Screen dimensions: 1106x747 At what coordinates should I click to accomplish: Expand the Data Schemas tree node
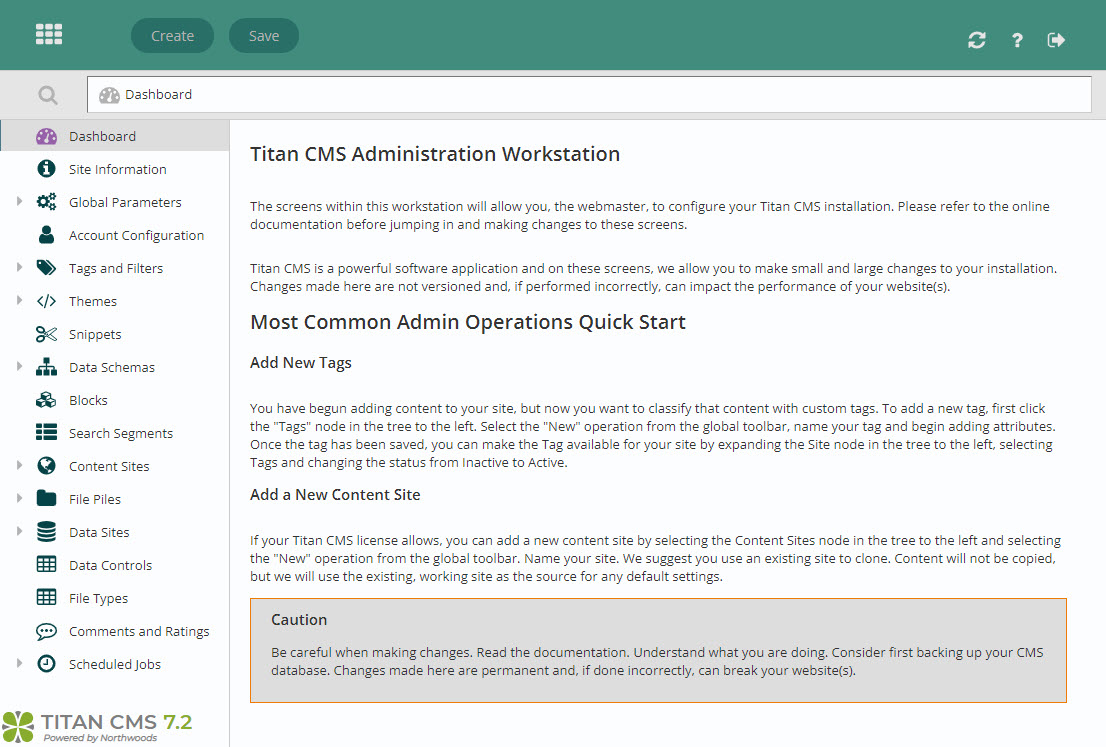19,366
